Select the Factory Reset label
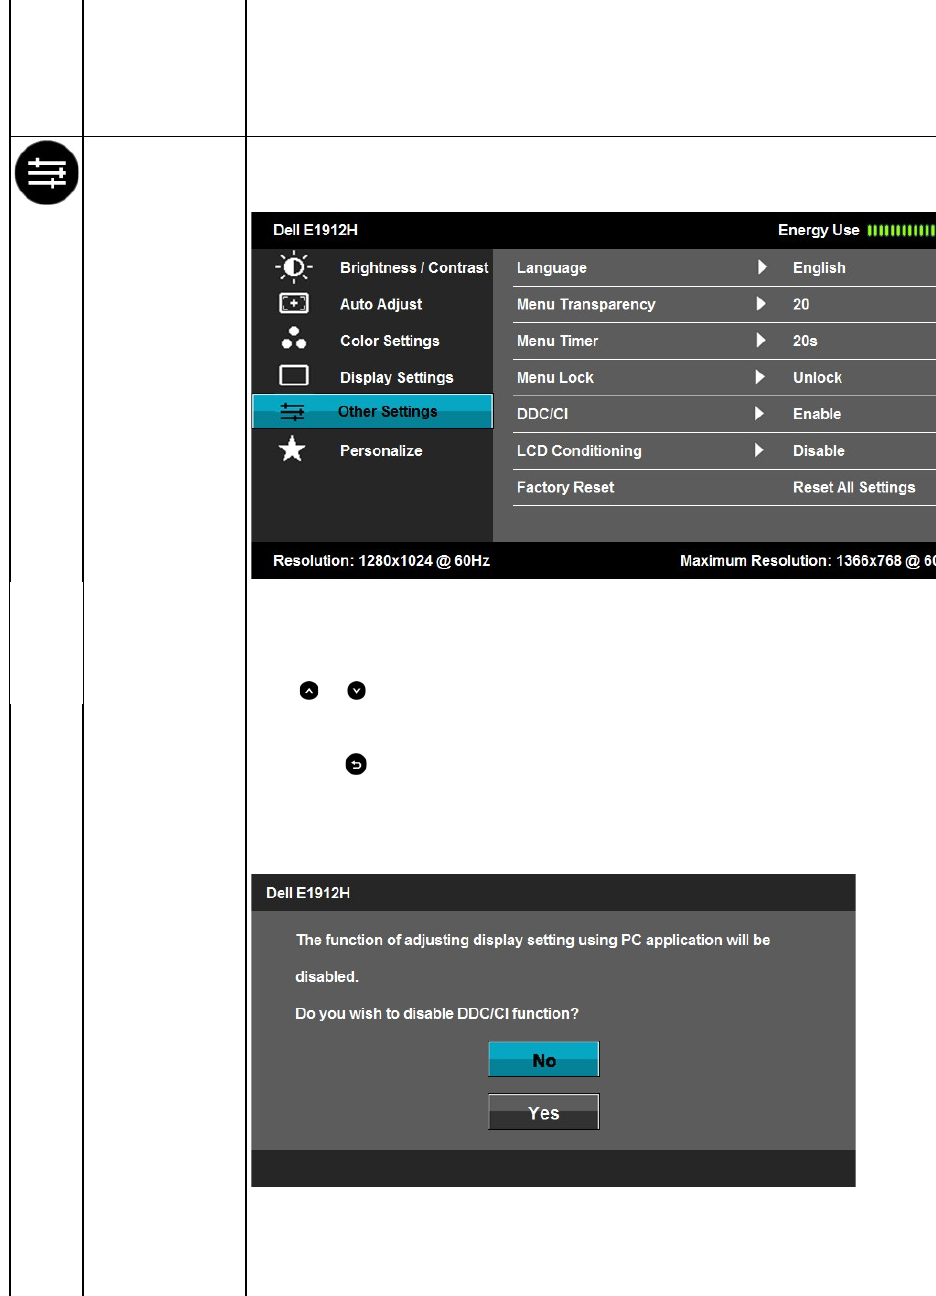This screenshot has height=1296, width=936. pyautogui.click(x=565, y=487)
